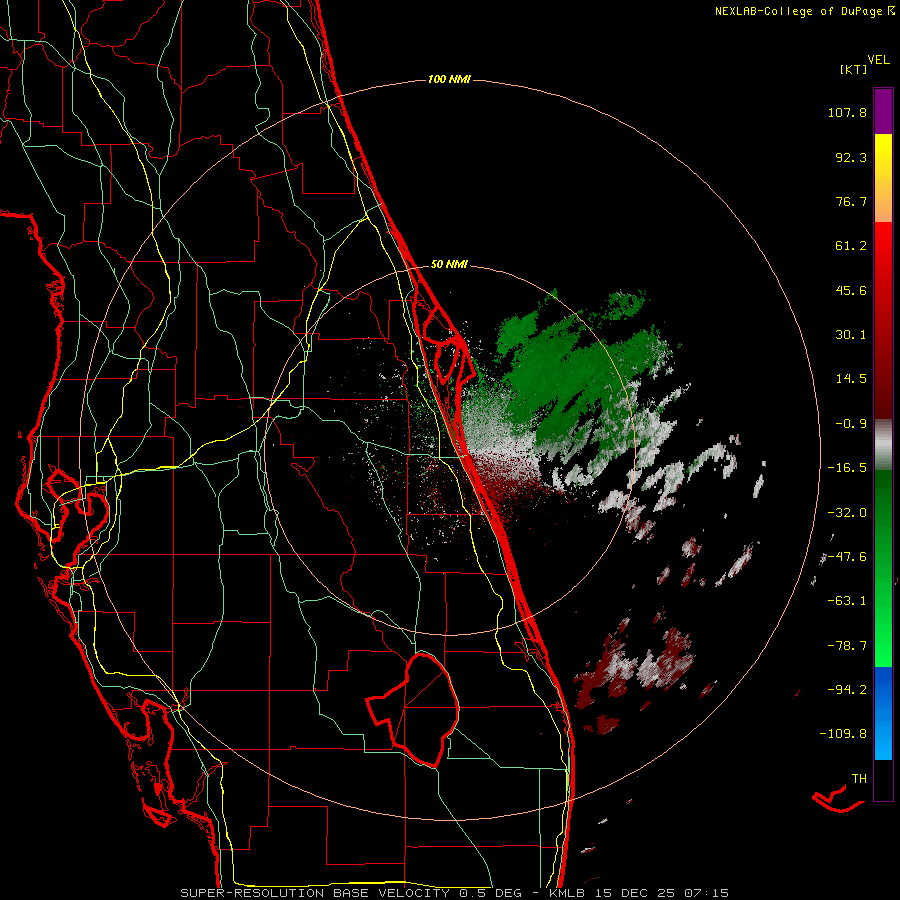
Task: Click the 14.5 velocity scale value
Action: [x=851, y=379]
